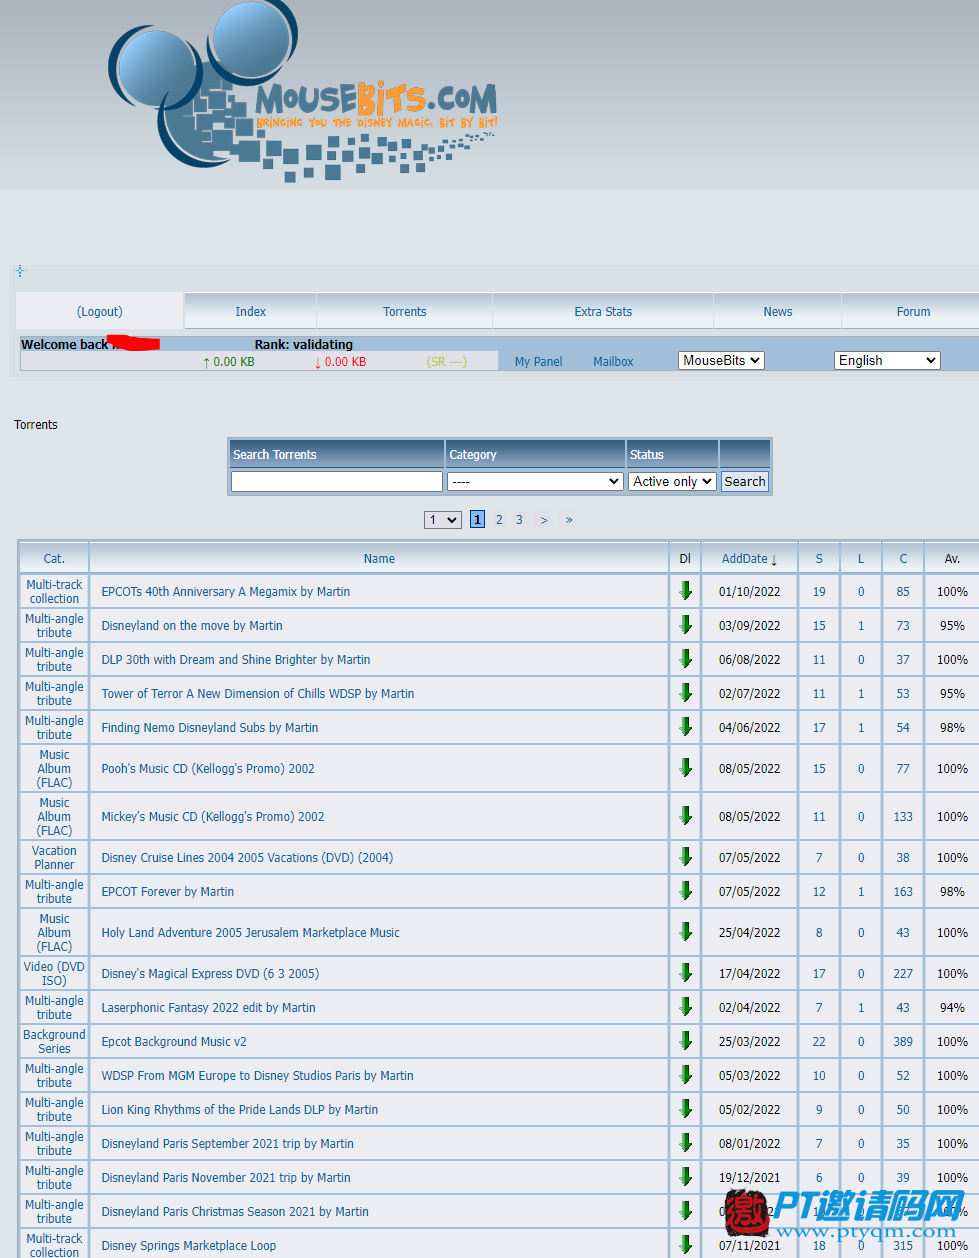Image resolution: width=979 pixels, height=1258 pixels.
Task: Click completed count 133 for Mickey's Music CD
Action: click(903, 816)
